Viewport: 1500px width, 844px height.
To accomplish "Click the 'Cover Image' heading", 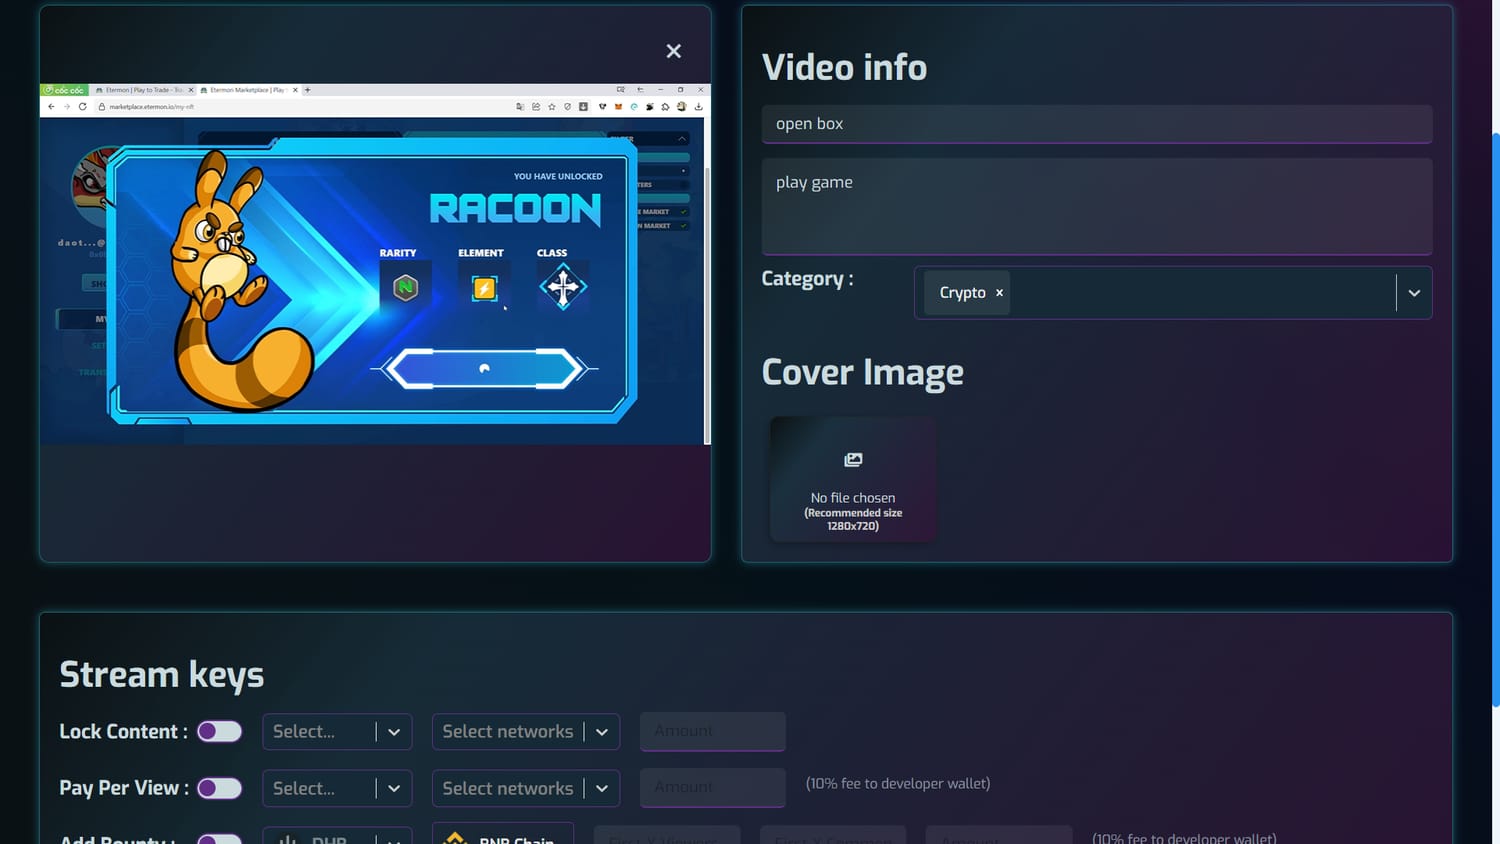I will pyautogui.click(x=863, y=372).
